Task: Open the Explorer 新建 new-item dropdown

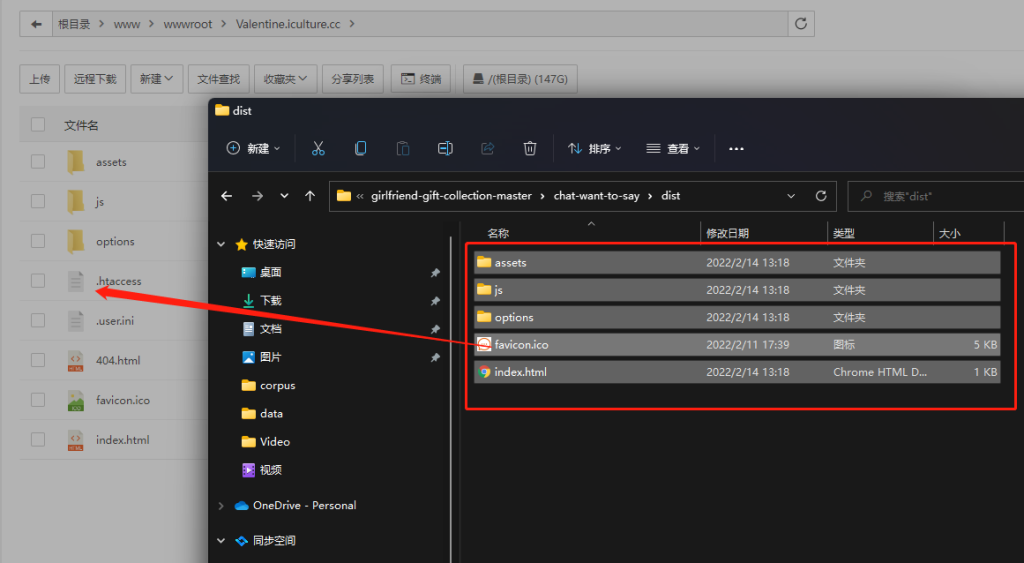Action: [253, 148]
